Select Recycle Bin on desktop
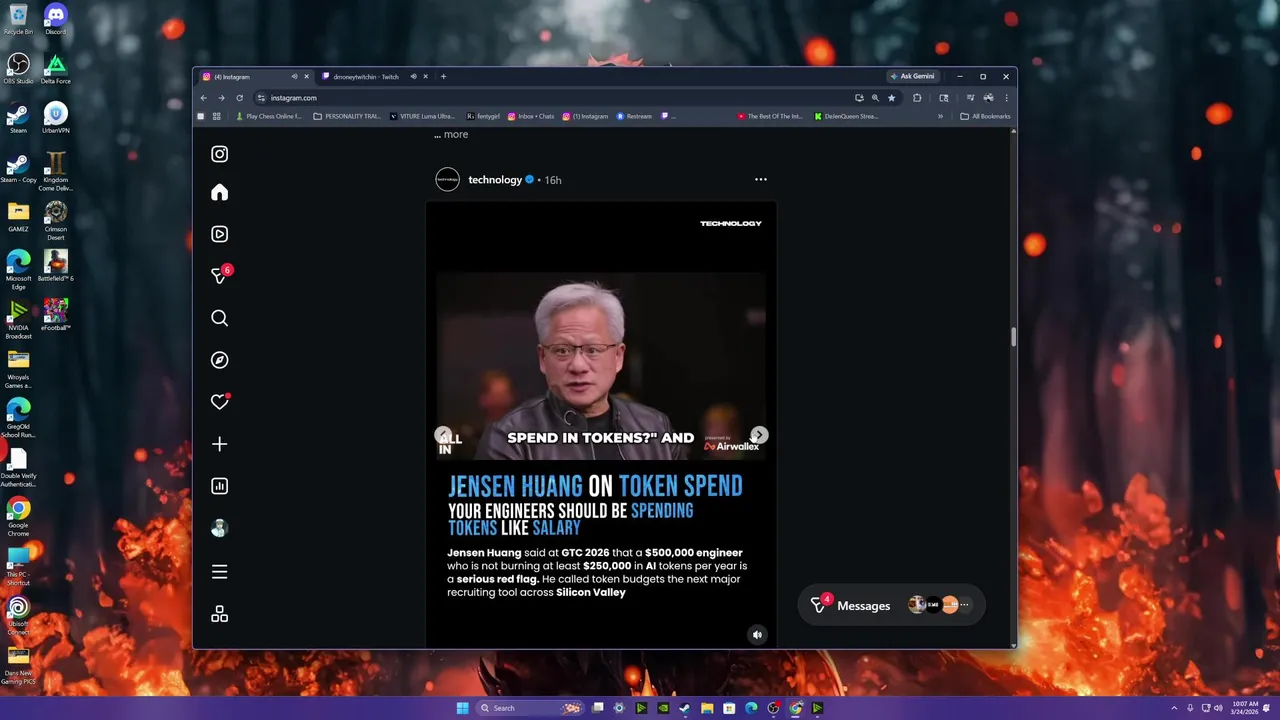This screenshot has width=1280, height=720. [18, 19]
